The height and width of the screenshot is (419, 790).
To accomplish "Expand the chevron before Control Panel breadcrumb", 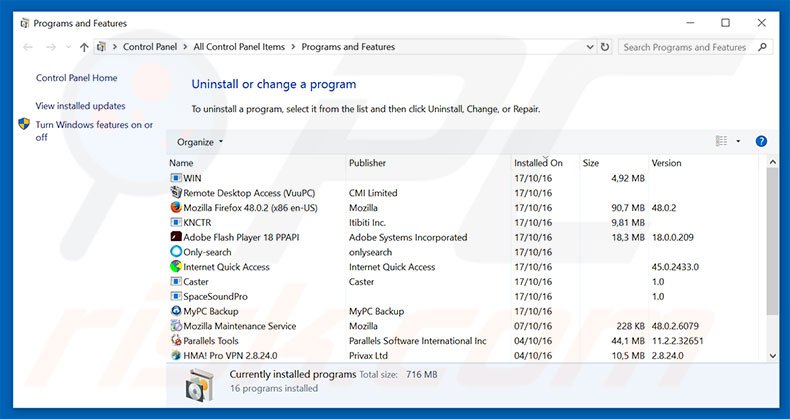I will (x=115, y=47).
